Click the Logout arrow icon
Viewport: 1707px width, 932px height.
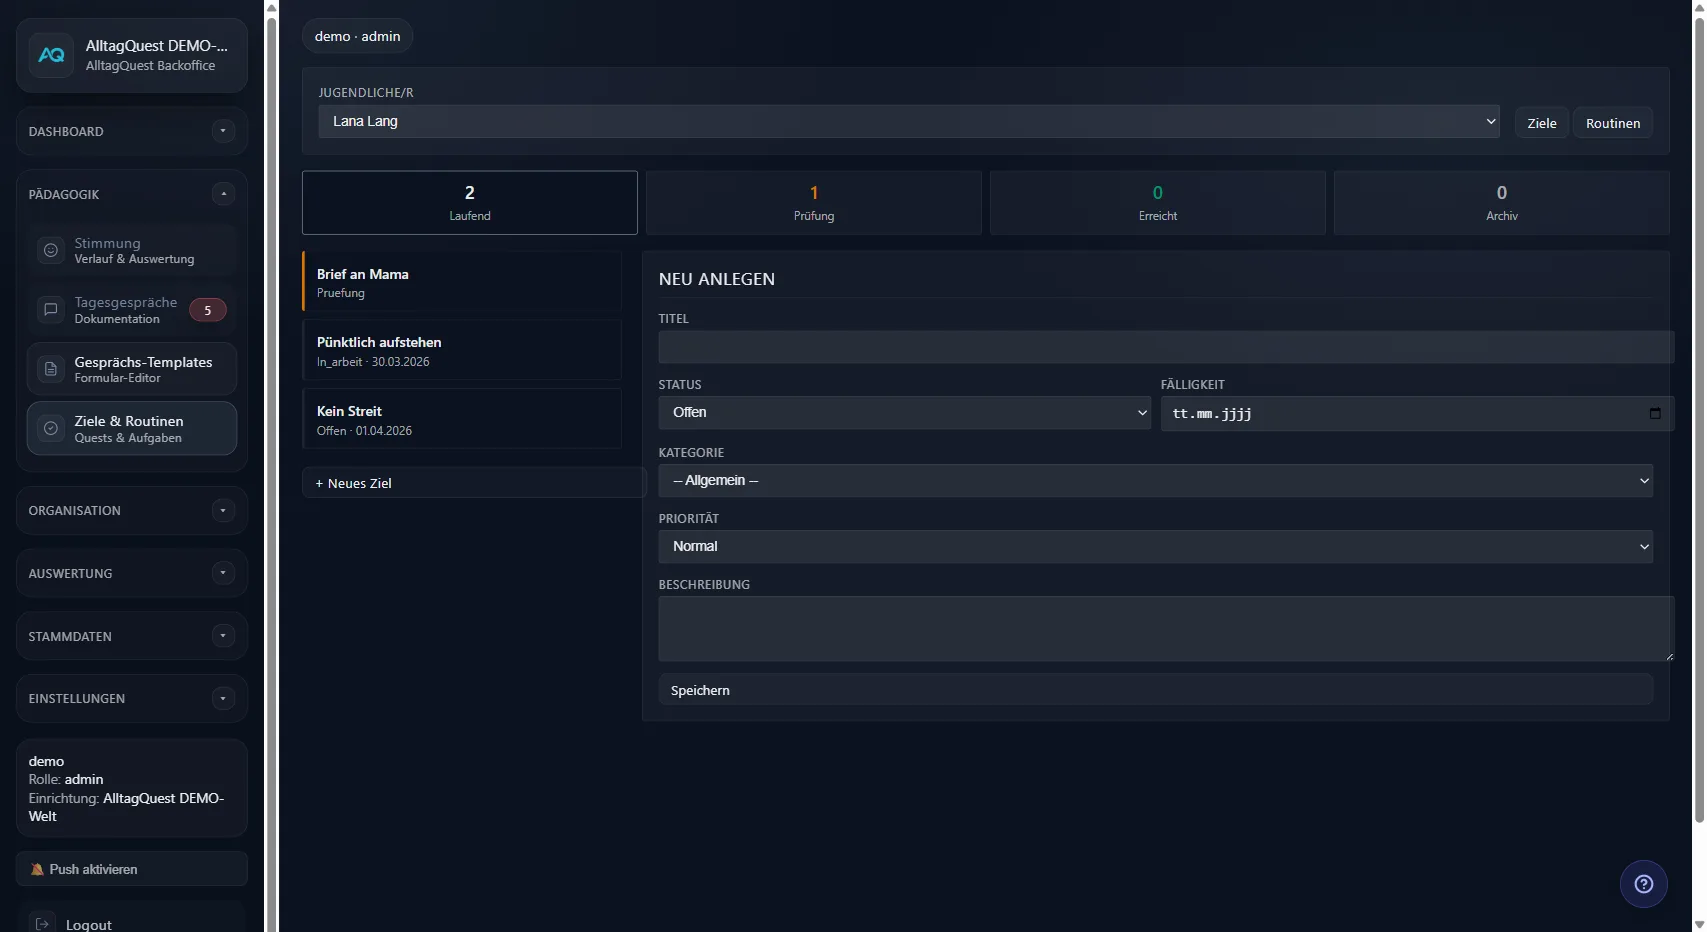[42, 922]
